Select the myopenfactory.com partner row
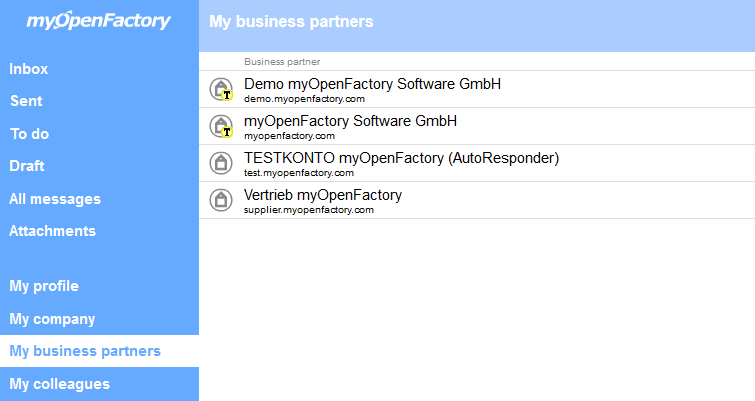The width and height of the screenshot is (755, 401). [x=477, y=126]
